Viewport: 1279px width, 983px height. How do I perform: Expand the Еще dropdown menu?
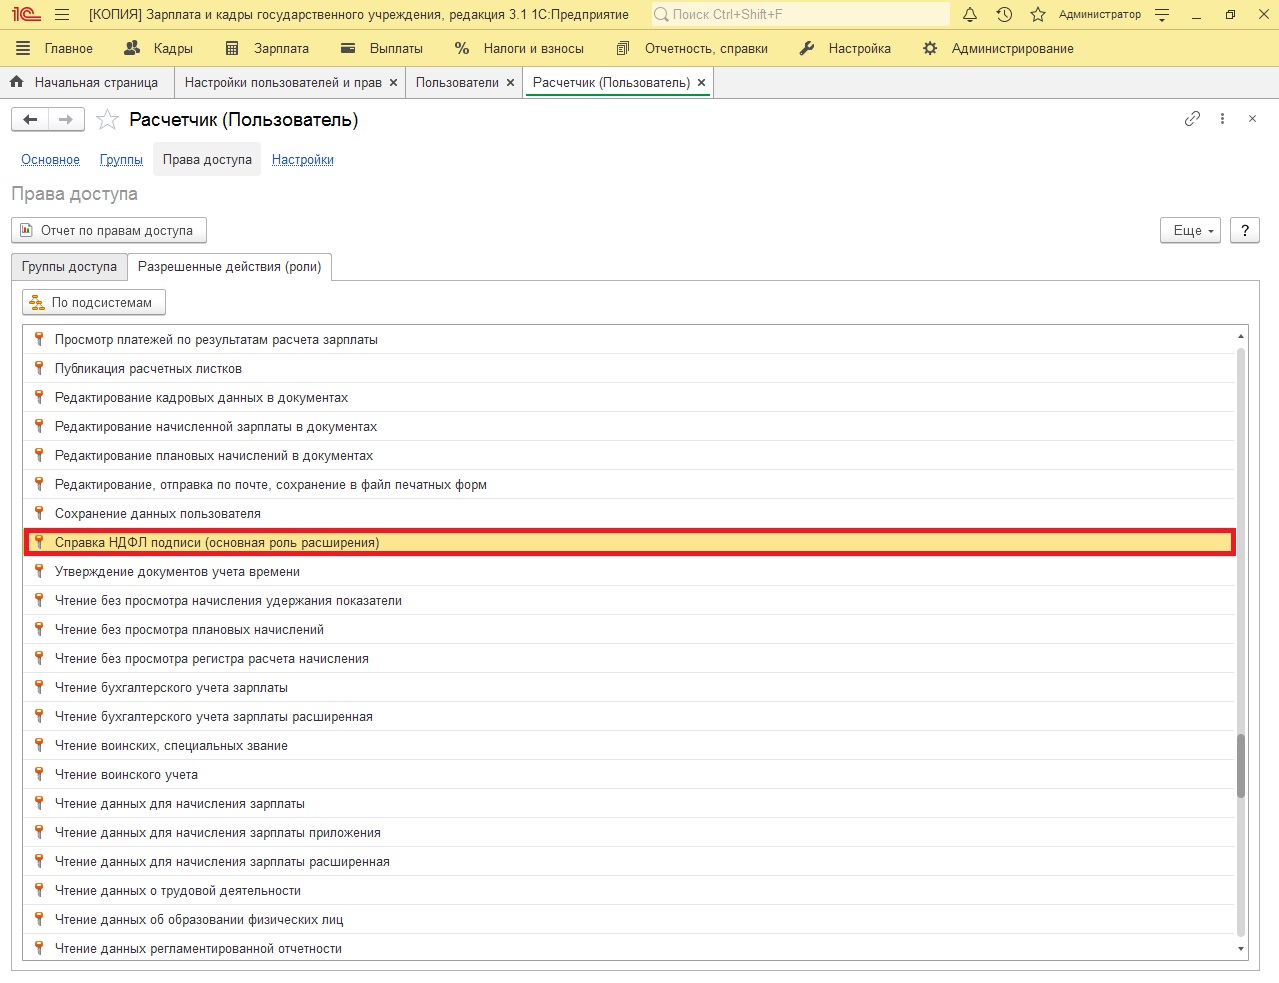[x=1190, y=230]
